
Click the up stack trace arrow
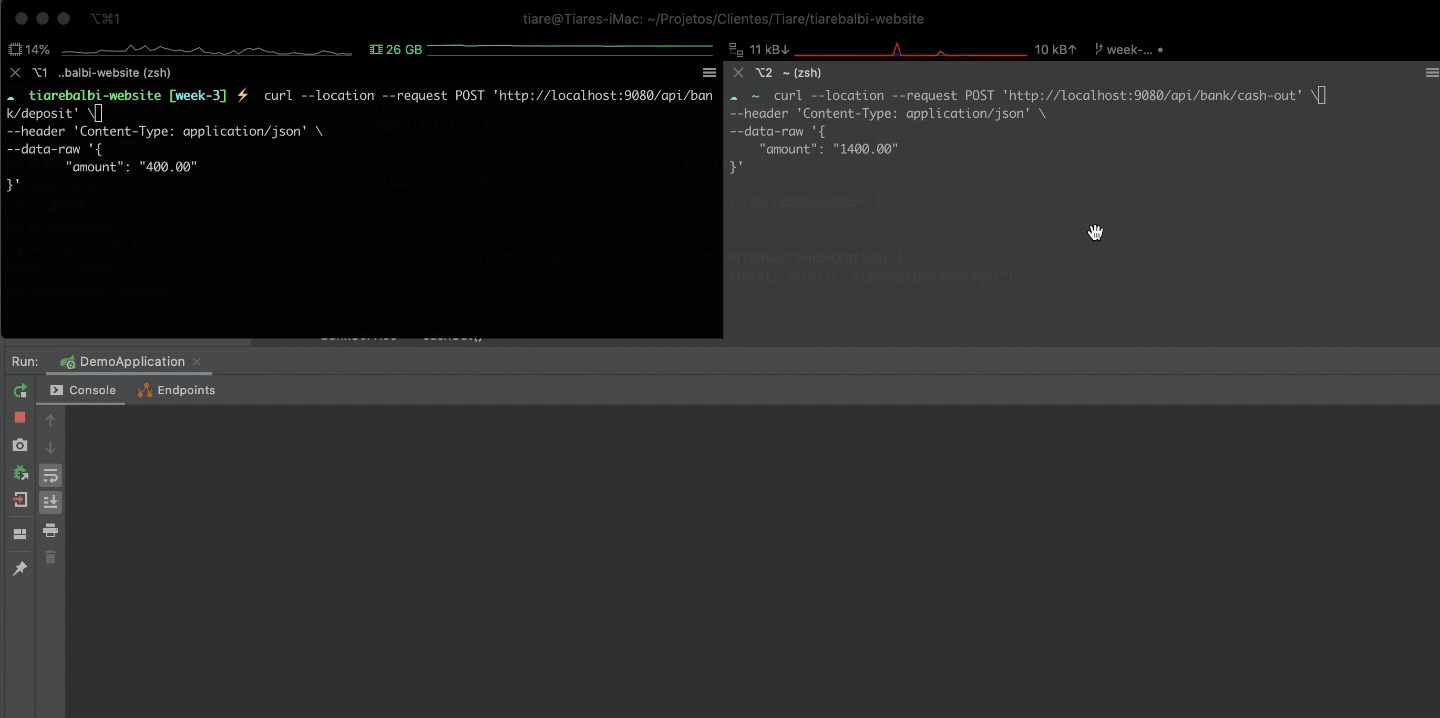coord(50,420)
